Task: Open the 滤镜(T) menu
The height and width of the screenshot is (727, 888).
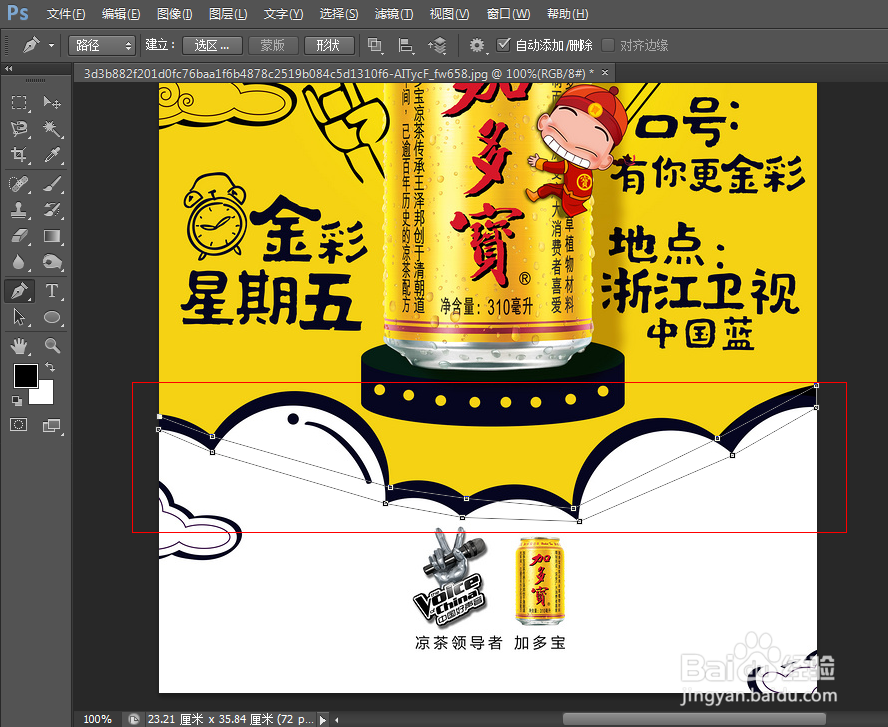Action: [394, 14]
